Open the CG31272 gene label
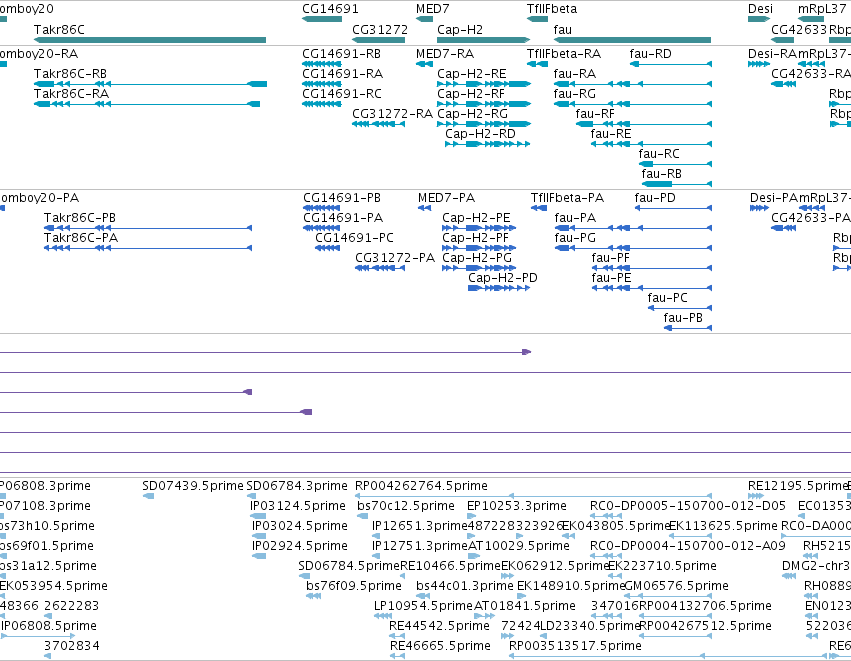The width and height of the screenshot is (851, 661). pos(380,29)
